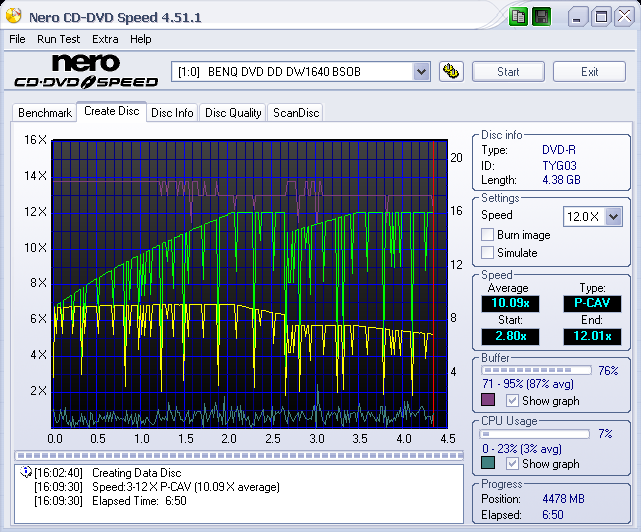Screen dimensions: 641x532
Task: Switch to the Disc Quality tab
Action: tap(233, 113)
